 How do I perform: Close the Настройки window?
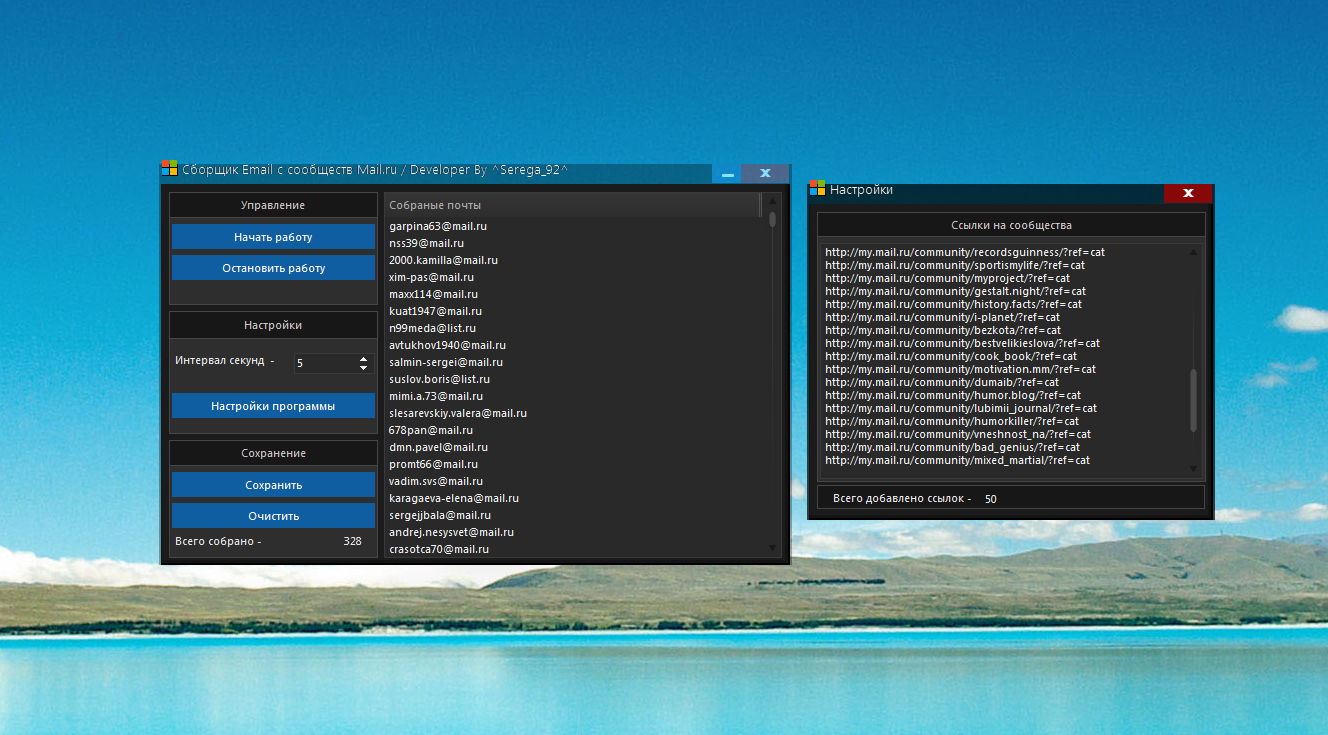pos(1188,193)
